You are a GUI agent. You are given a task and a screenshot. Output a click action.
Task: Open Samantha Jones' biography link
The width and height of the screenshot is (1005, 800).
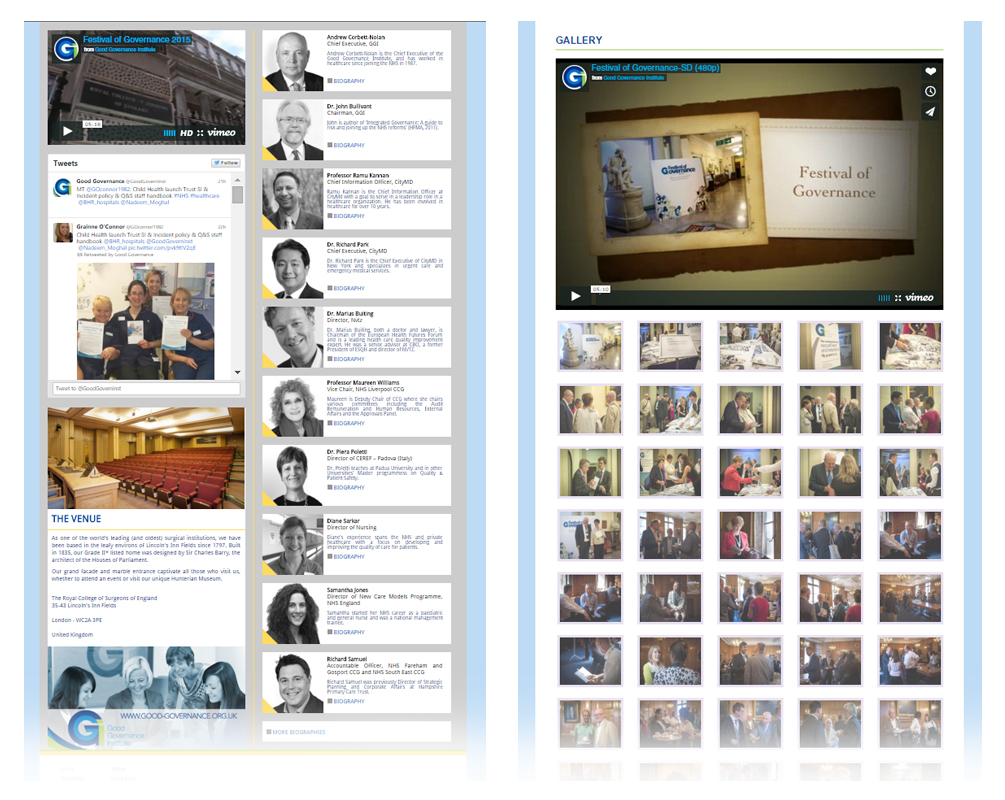(x=346, y=632)
